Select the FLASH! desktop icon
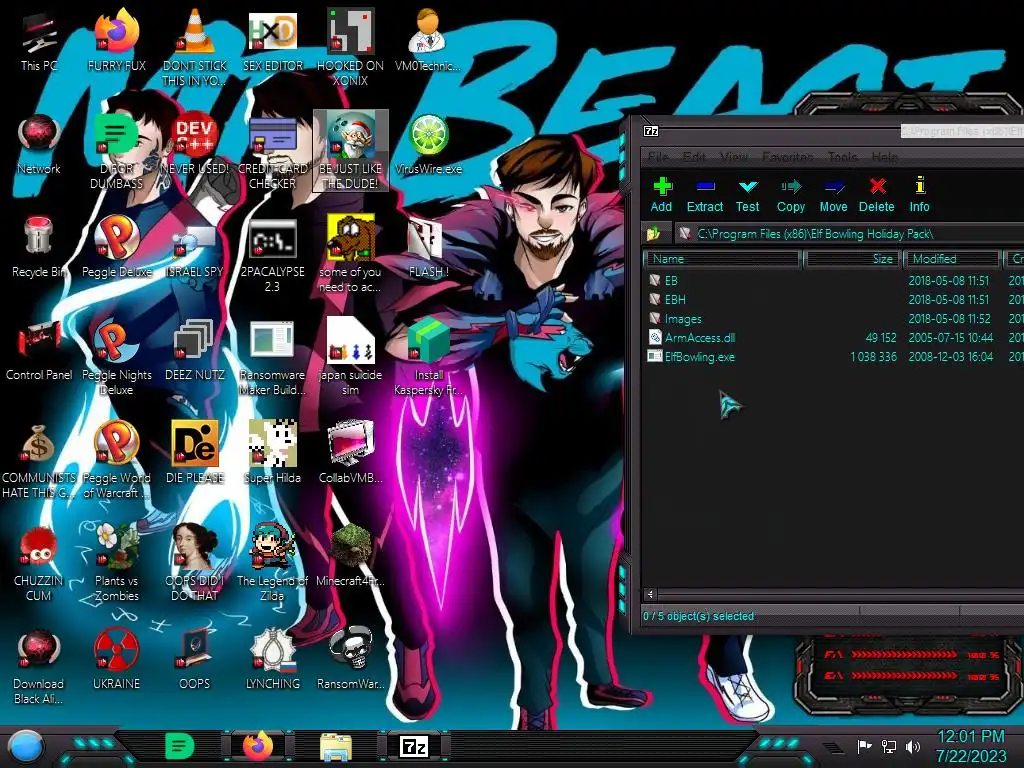This screenshot has height=768, width=1024. click(x=428, y=247)
